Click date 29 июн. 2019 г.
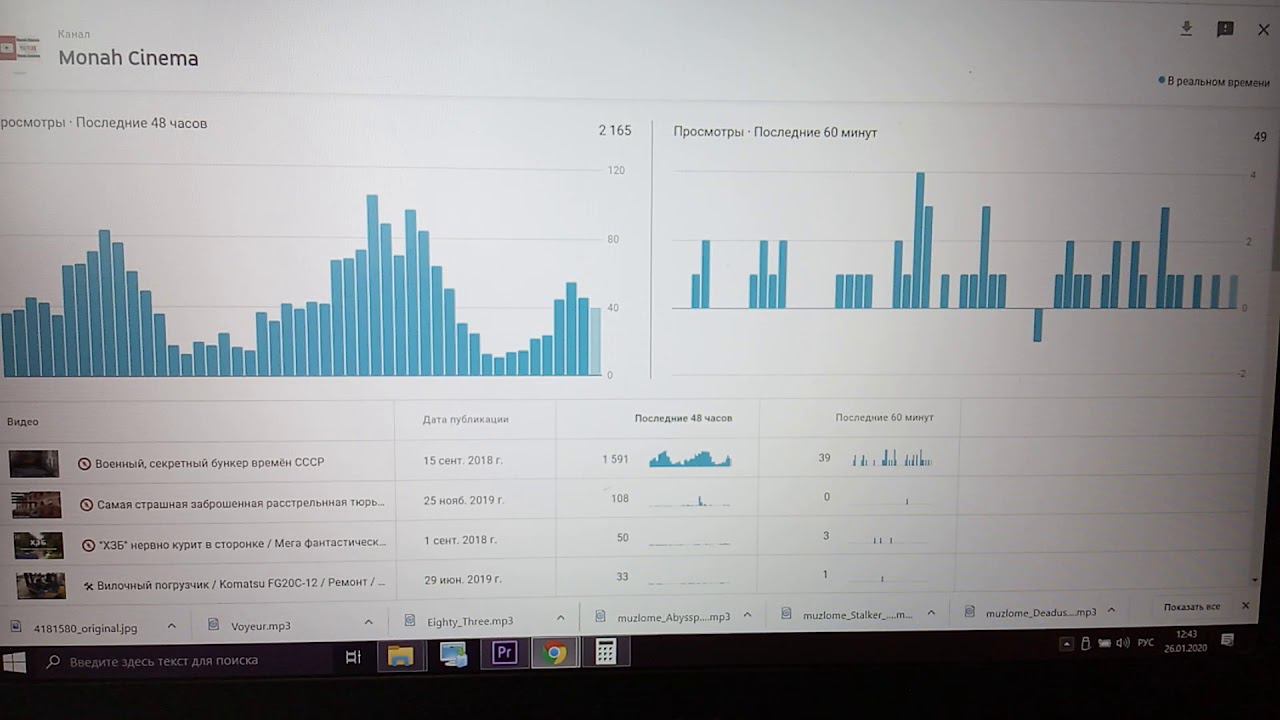Image resolution: width=1280 pixels, height=720 pixels. [463, 580]
